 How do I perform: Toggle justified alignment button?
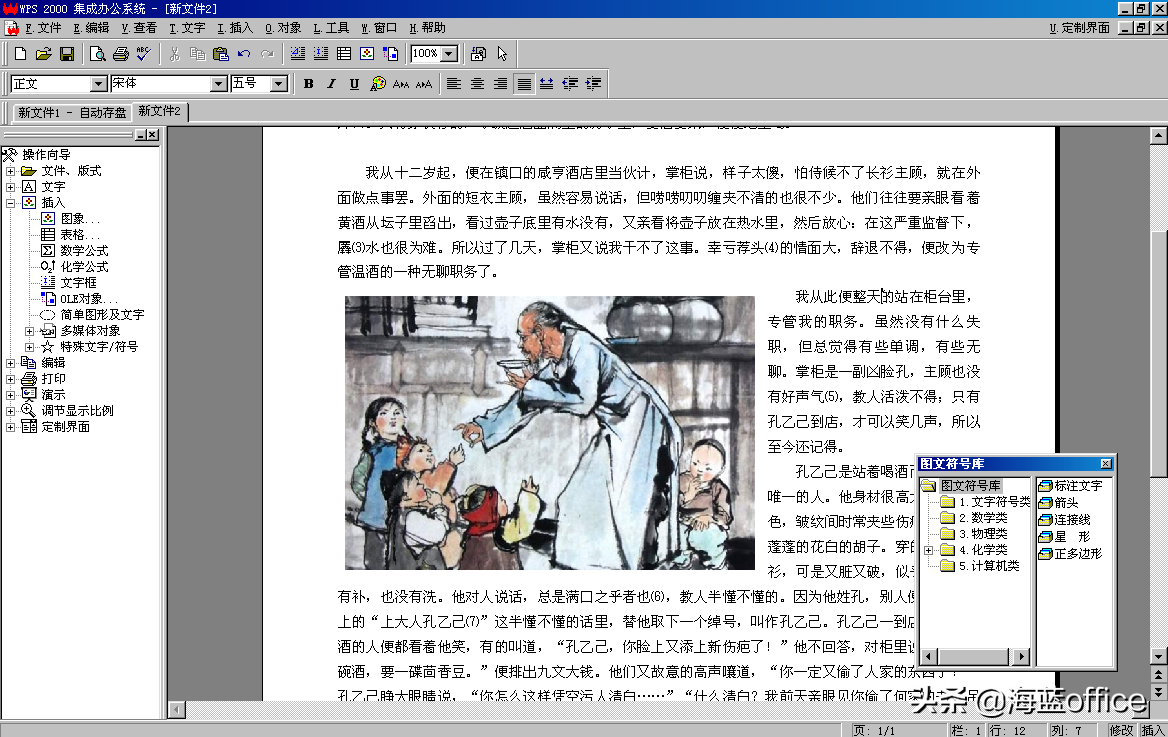click(x=524, y=83)
